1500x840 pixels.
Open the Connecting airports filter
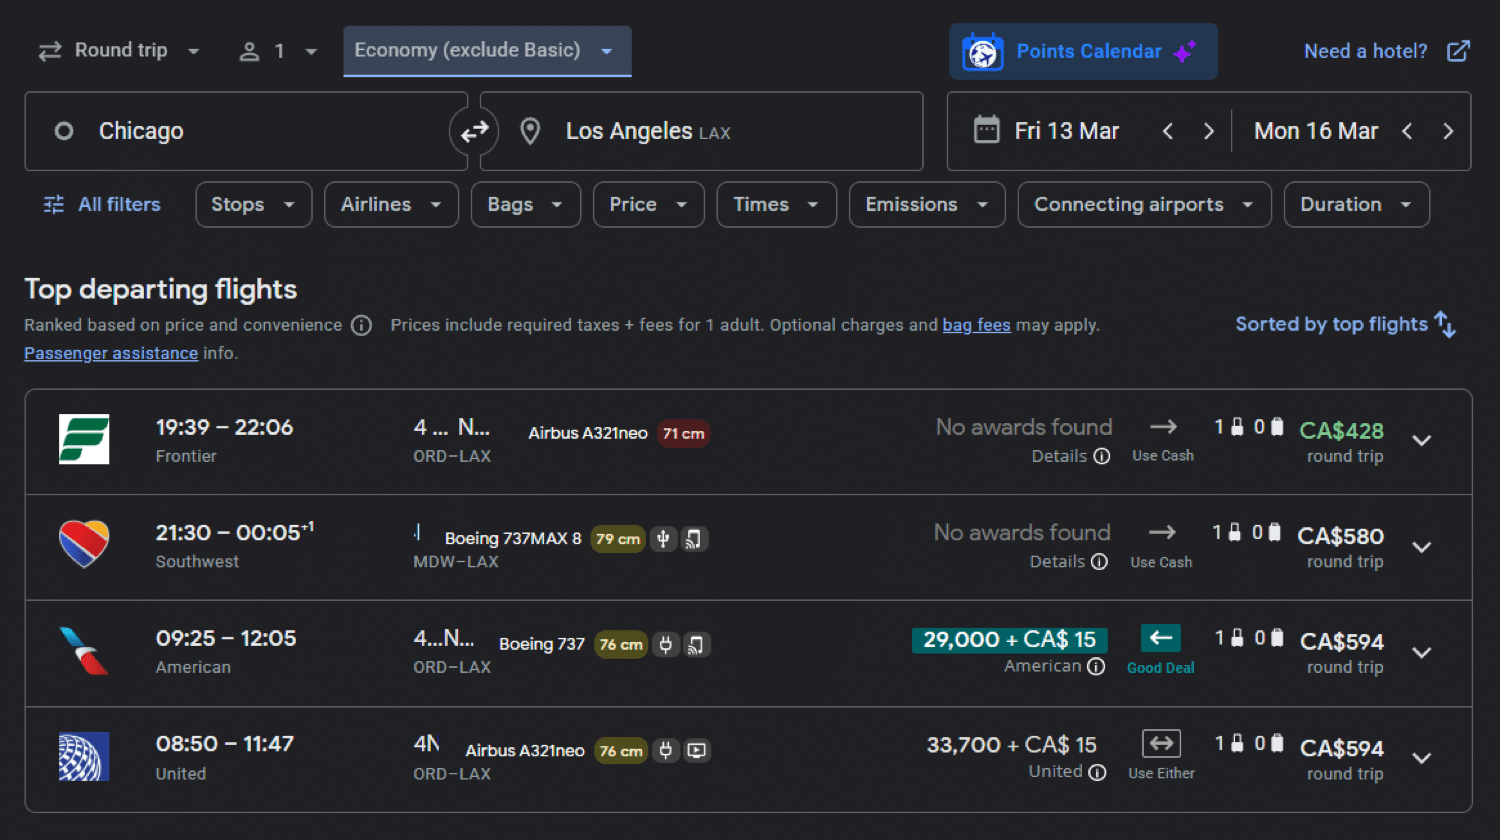coord(1143,205)
